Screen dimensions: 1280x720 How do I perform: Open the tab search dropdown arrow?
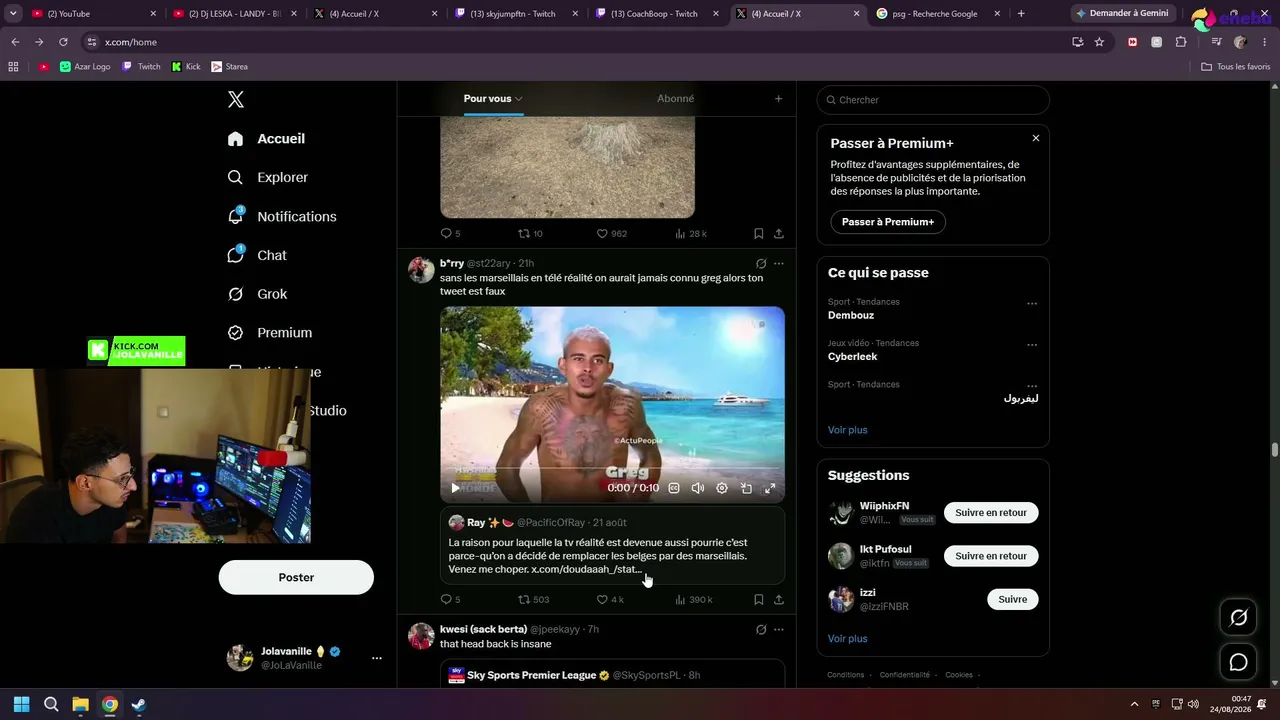click(x=13, y=13)
